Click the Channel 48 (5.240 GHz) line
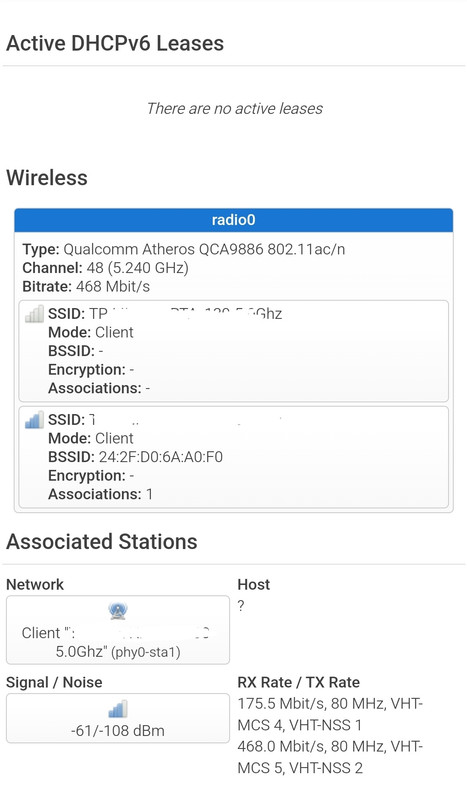467x800 pixels. tap(106, 268)
